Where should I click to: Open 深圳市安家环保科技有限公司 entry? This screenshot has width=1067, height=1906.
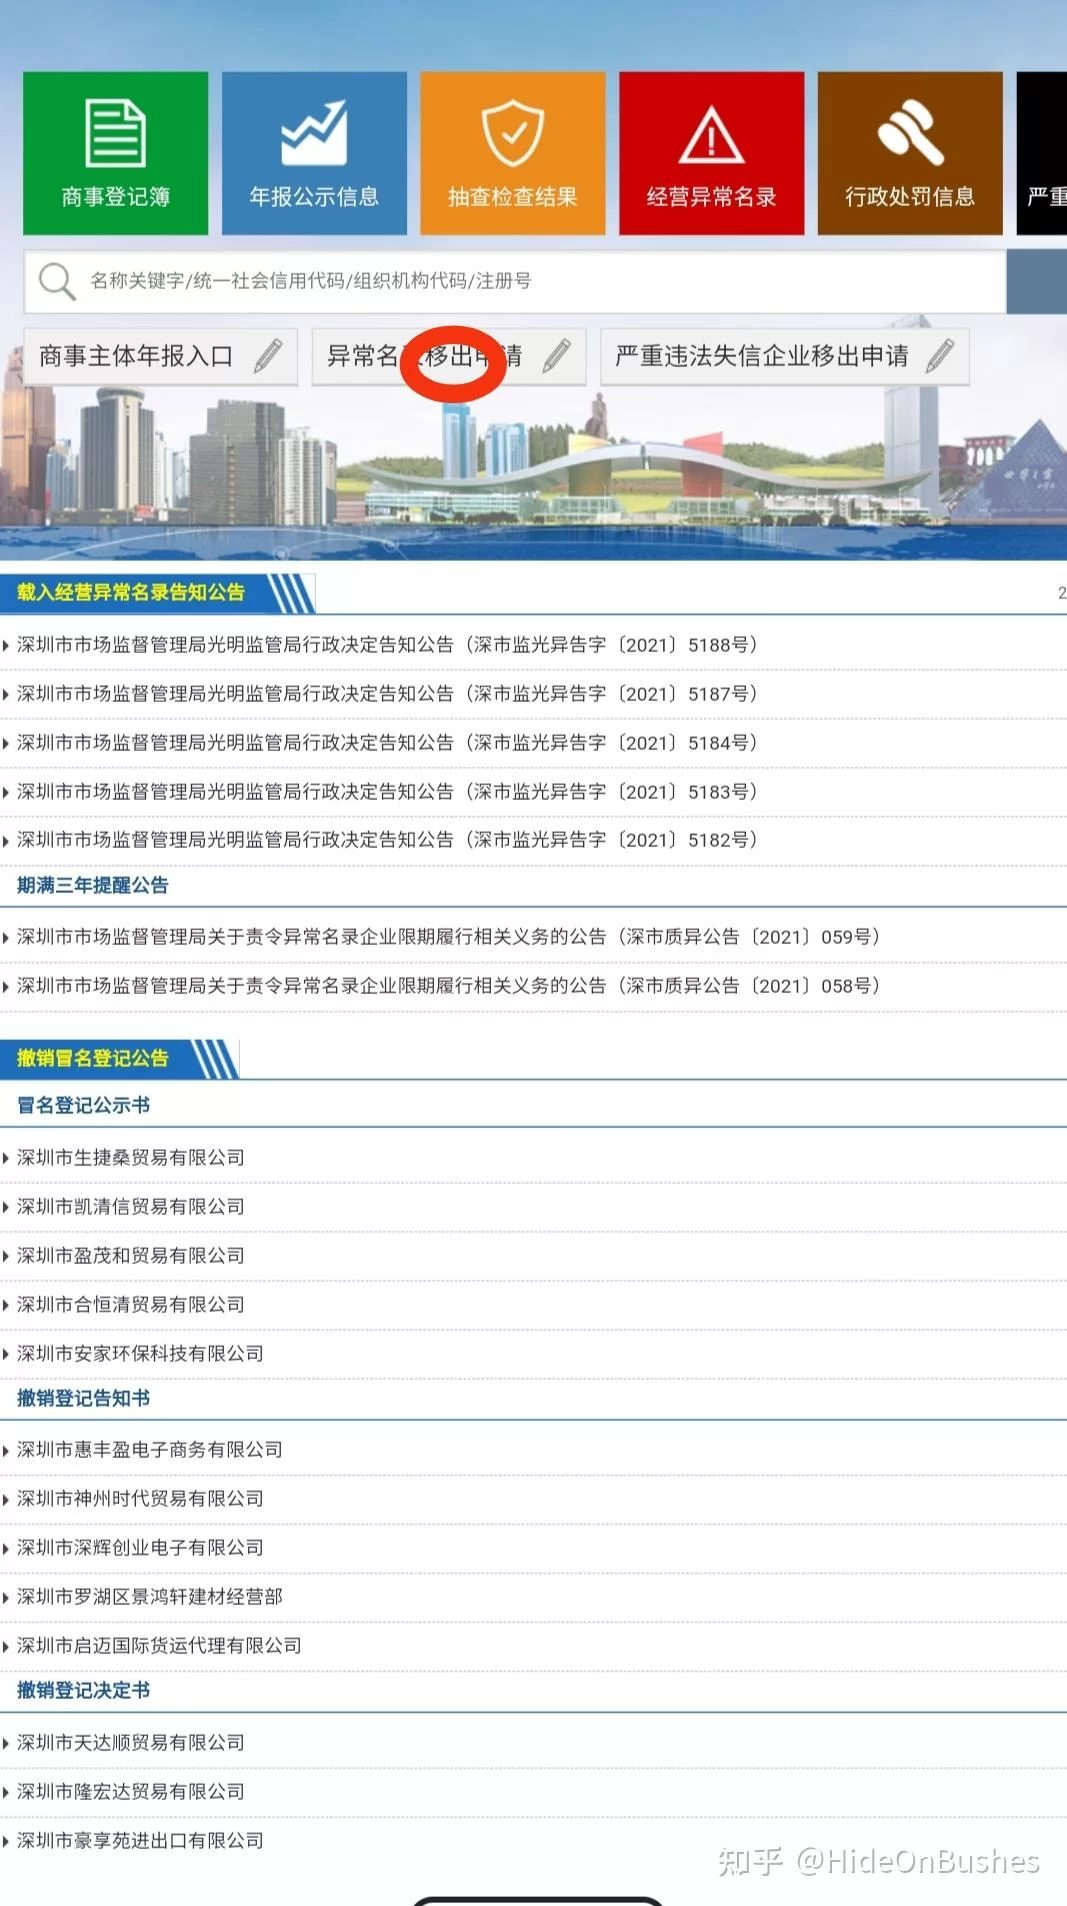(x=140, y=1354)
